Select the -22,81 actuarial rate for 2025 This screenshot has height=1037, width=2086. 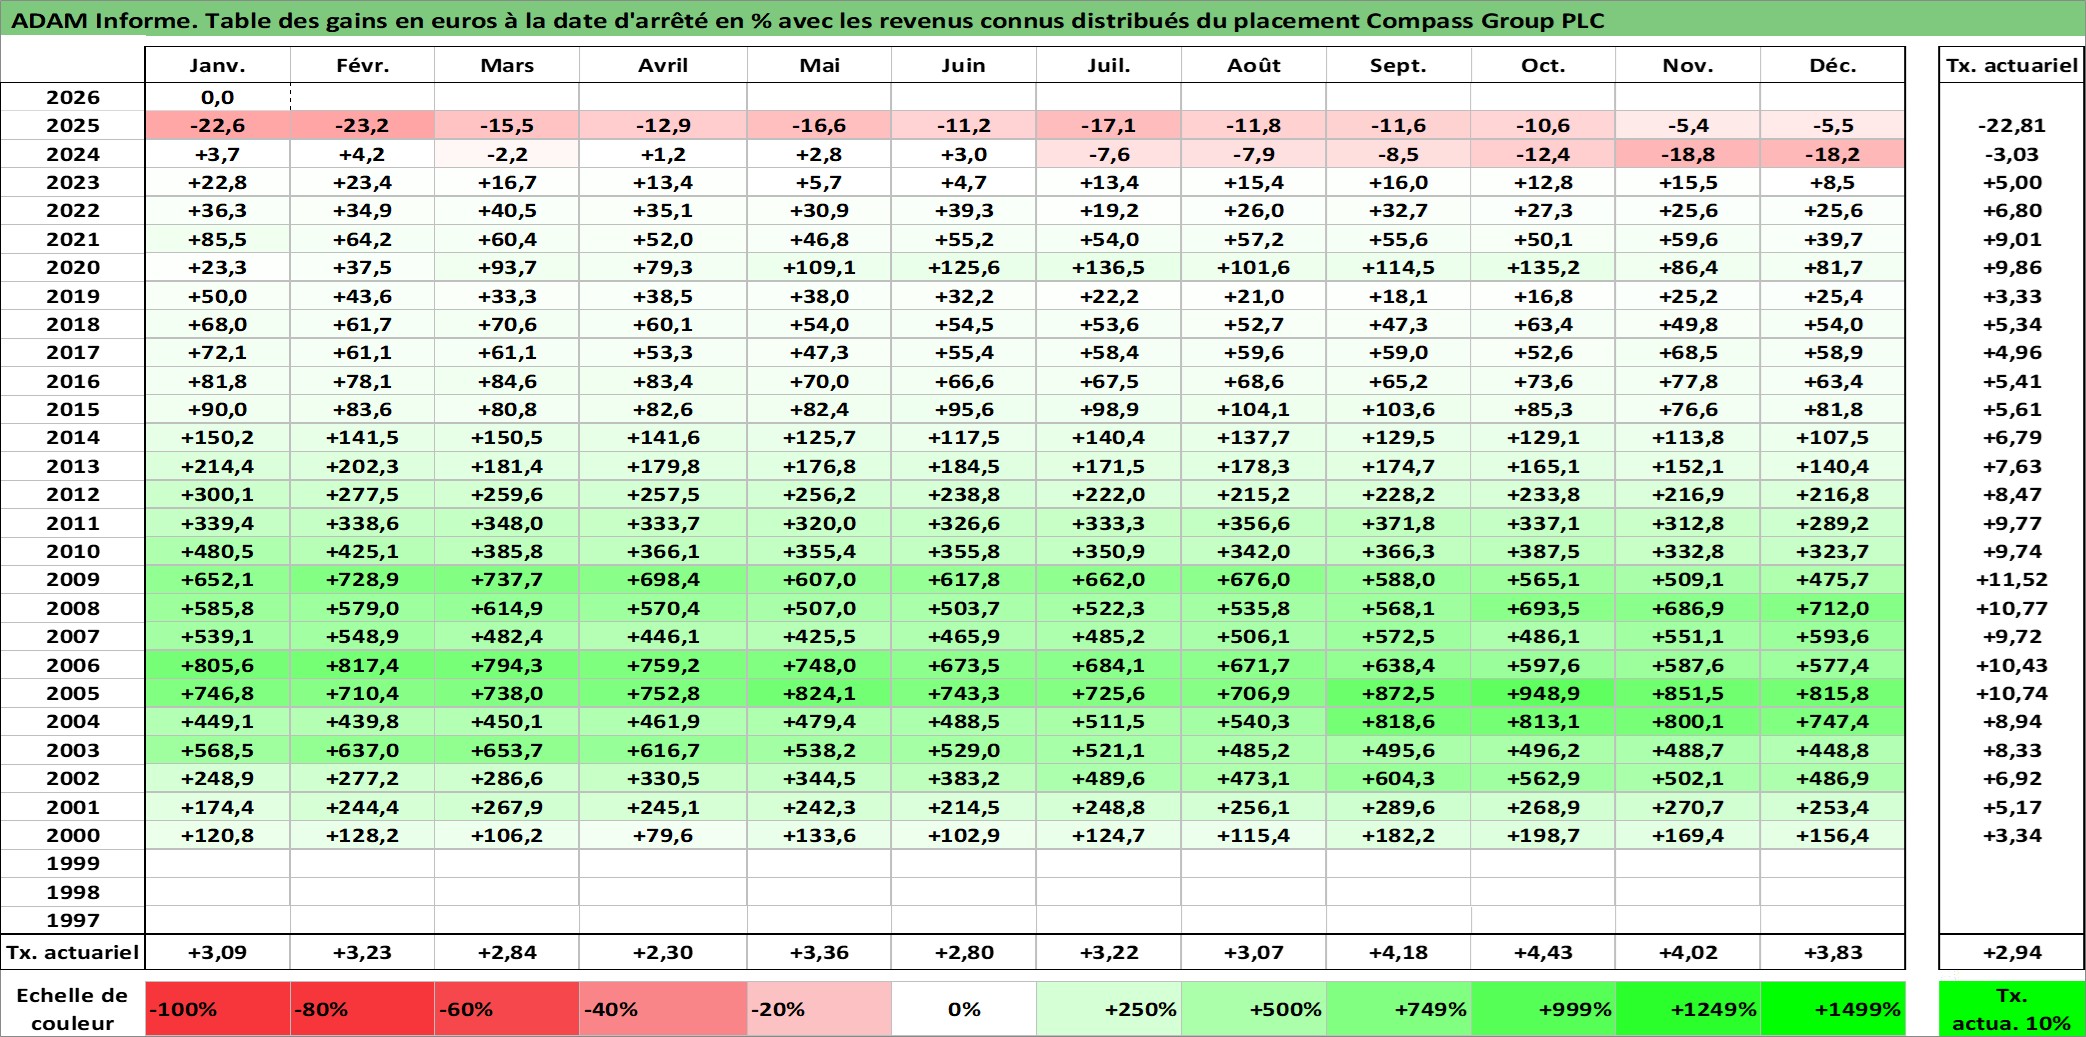[2012, 125]
